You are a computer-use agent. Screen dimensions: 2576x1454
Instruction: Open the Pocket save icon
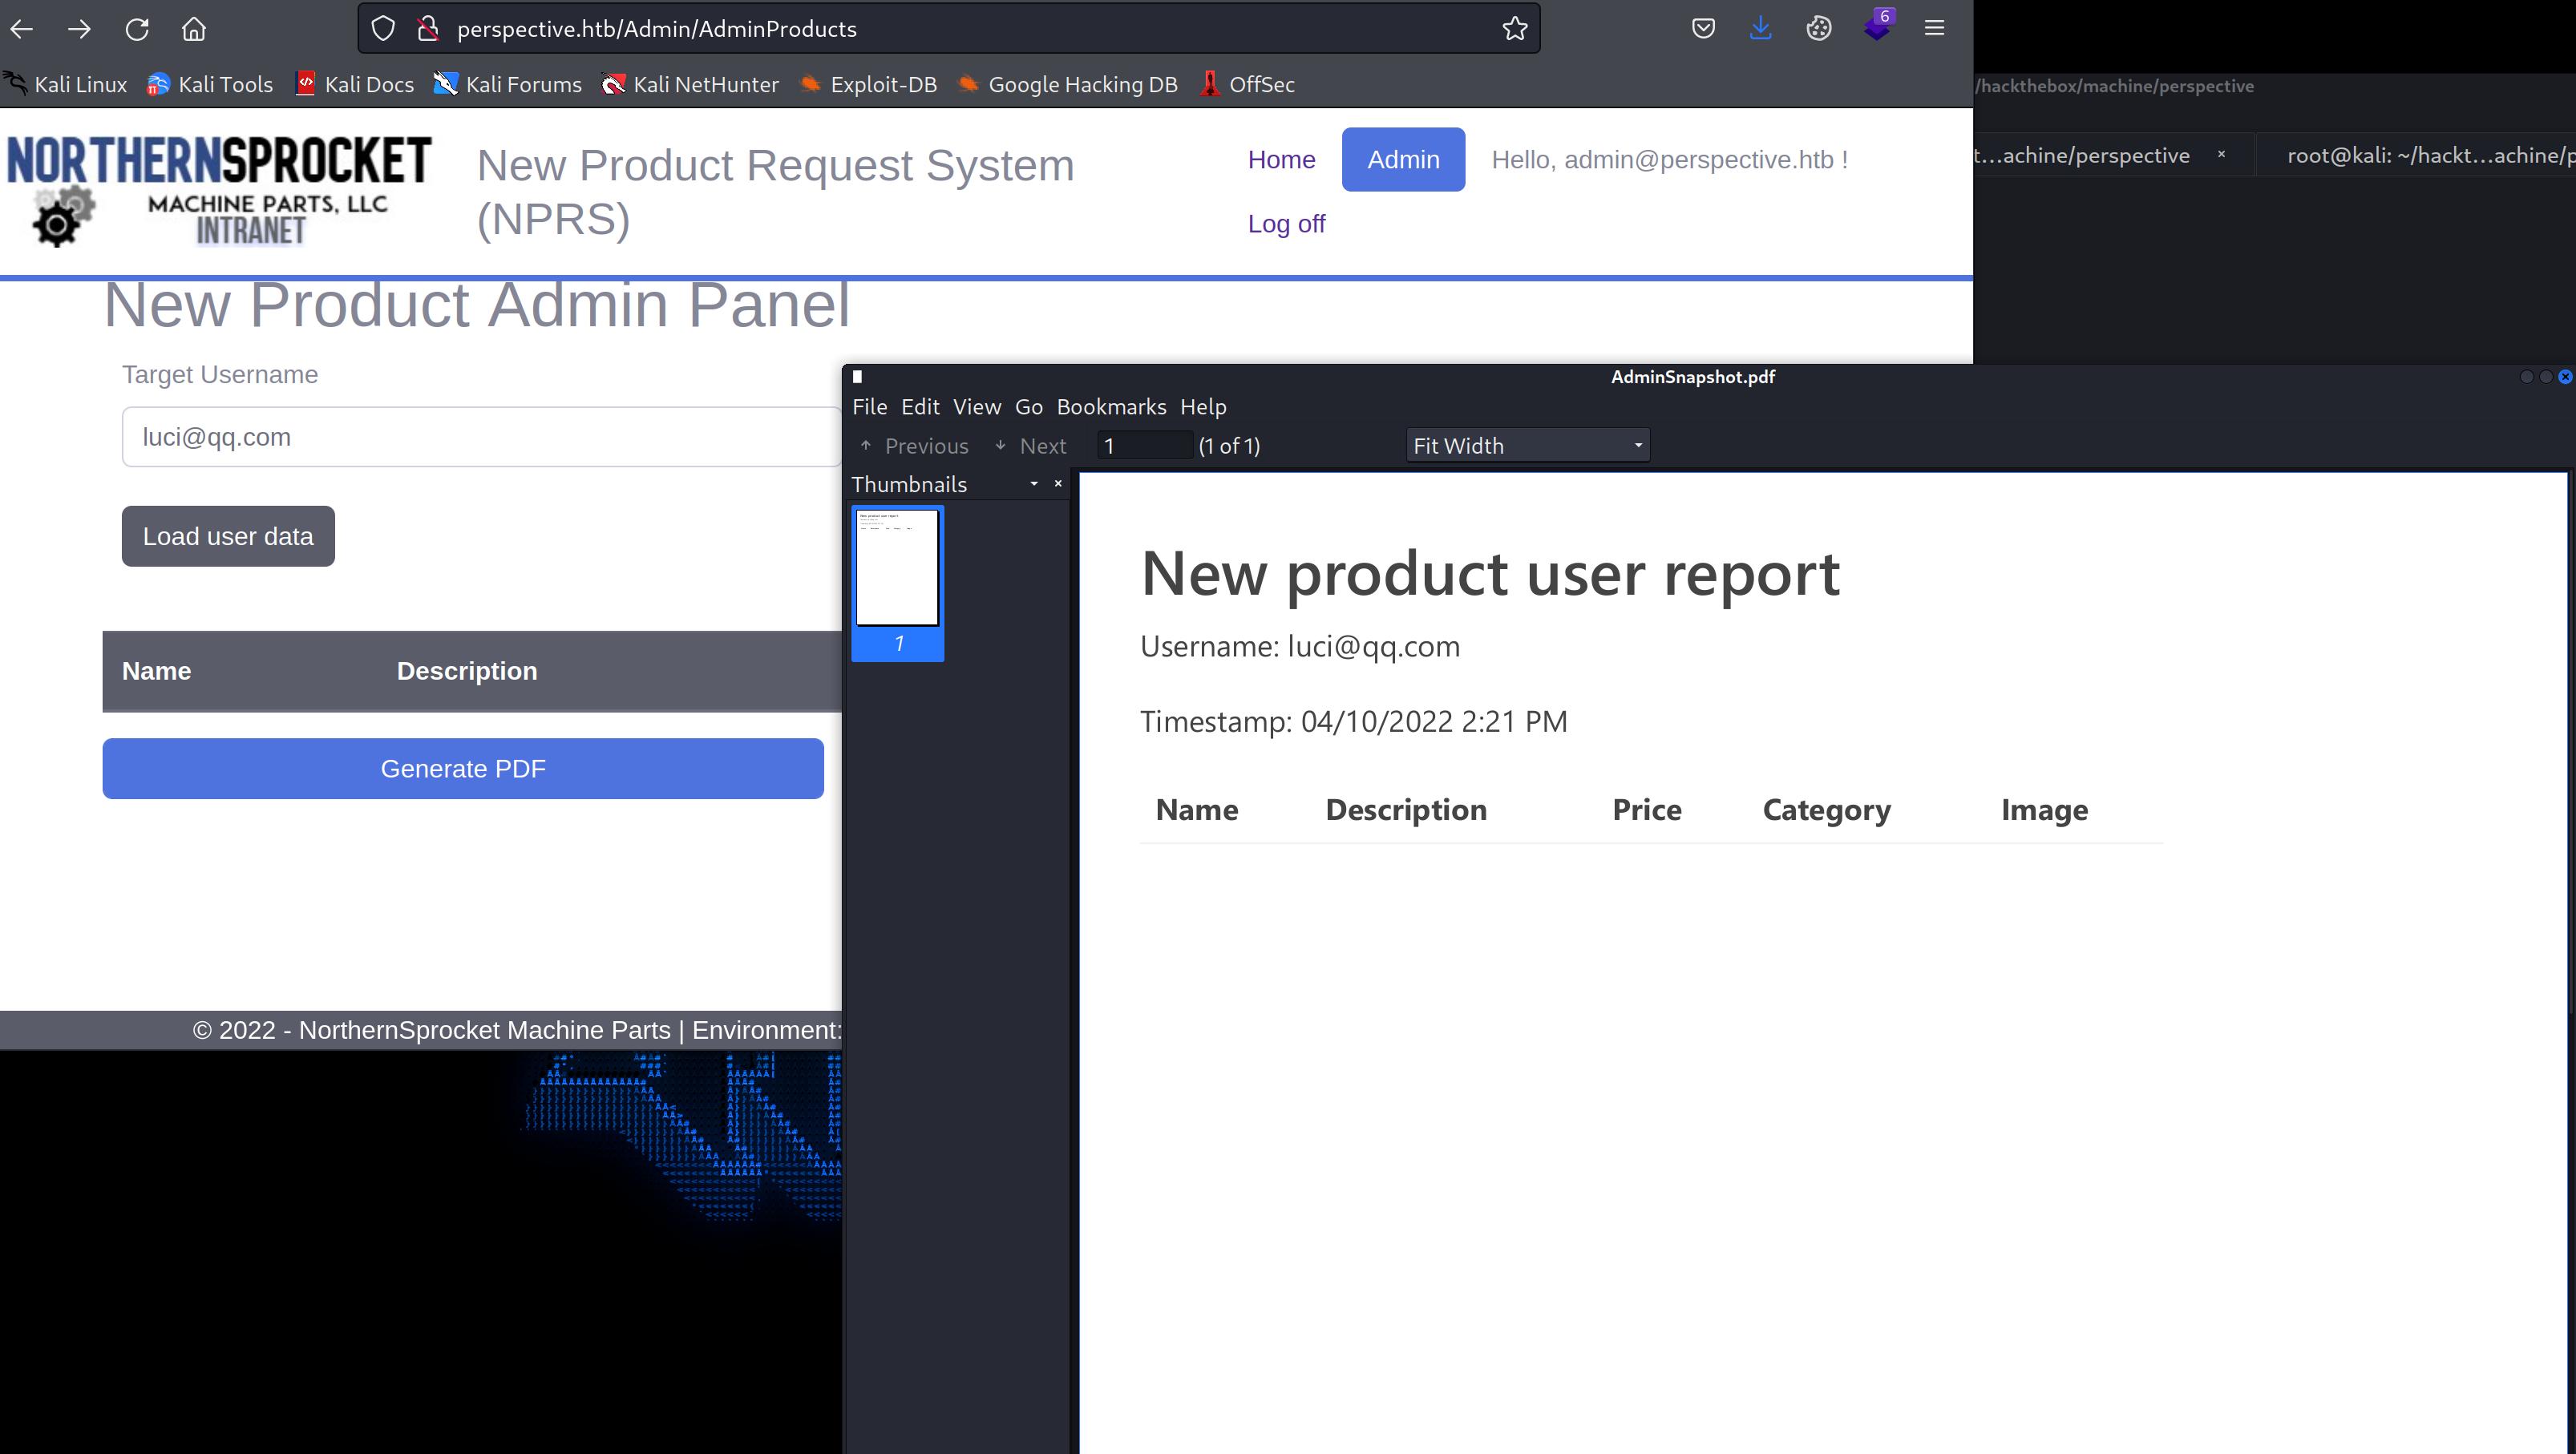1703,29
